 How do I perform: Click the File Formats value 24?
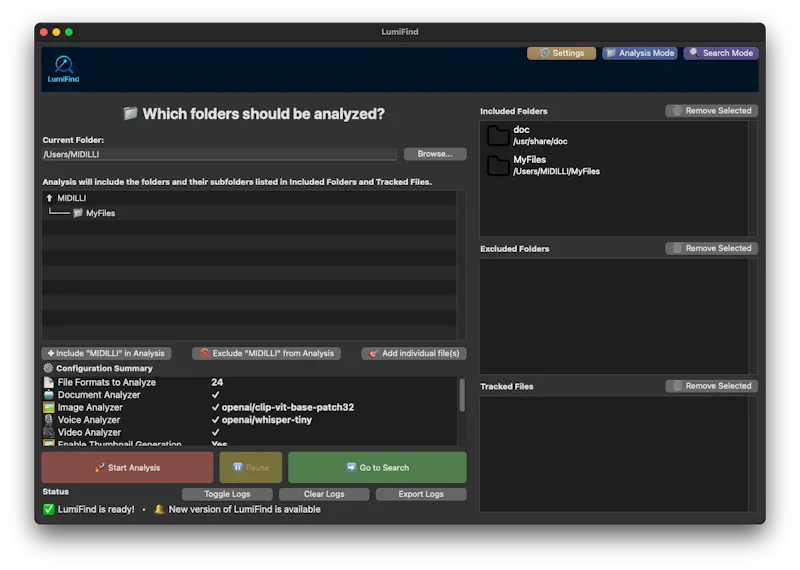click(x=217, y=382)
